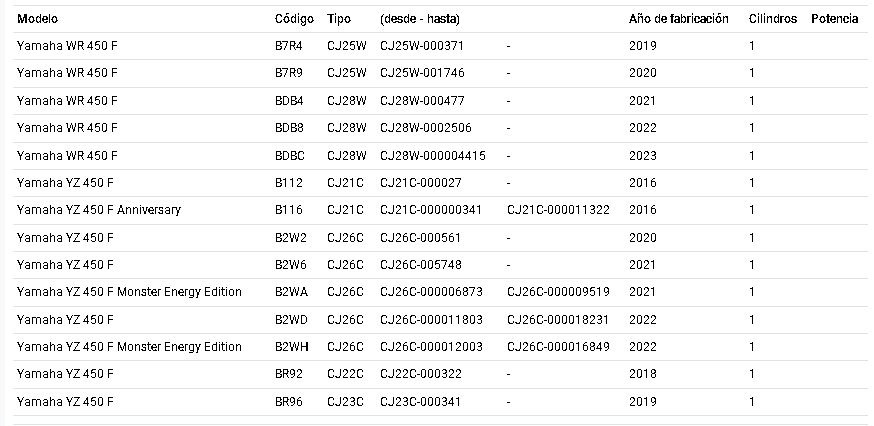Click frame number CJ26C-005748
The height and width of the screenshot is (426, 874).
[421, 265]
